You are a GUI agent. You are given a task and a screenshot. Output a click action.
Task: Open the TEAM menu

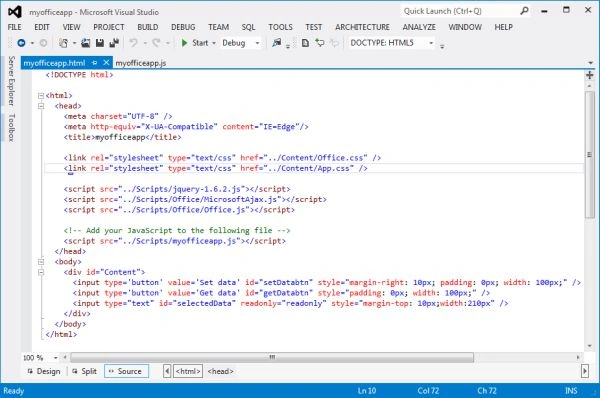point(218,27)
